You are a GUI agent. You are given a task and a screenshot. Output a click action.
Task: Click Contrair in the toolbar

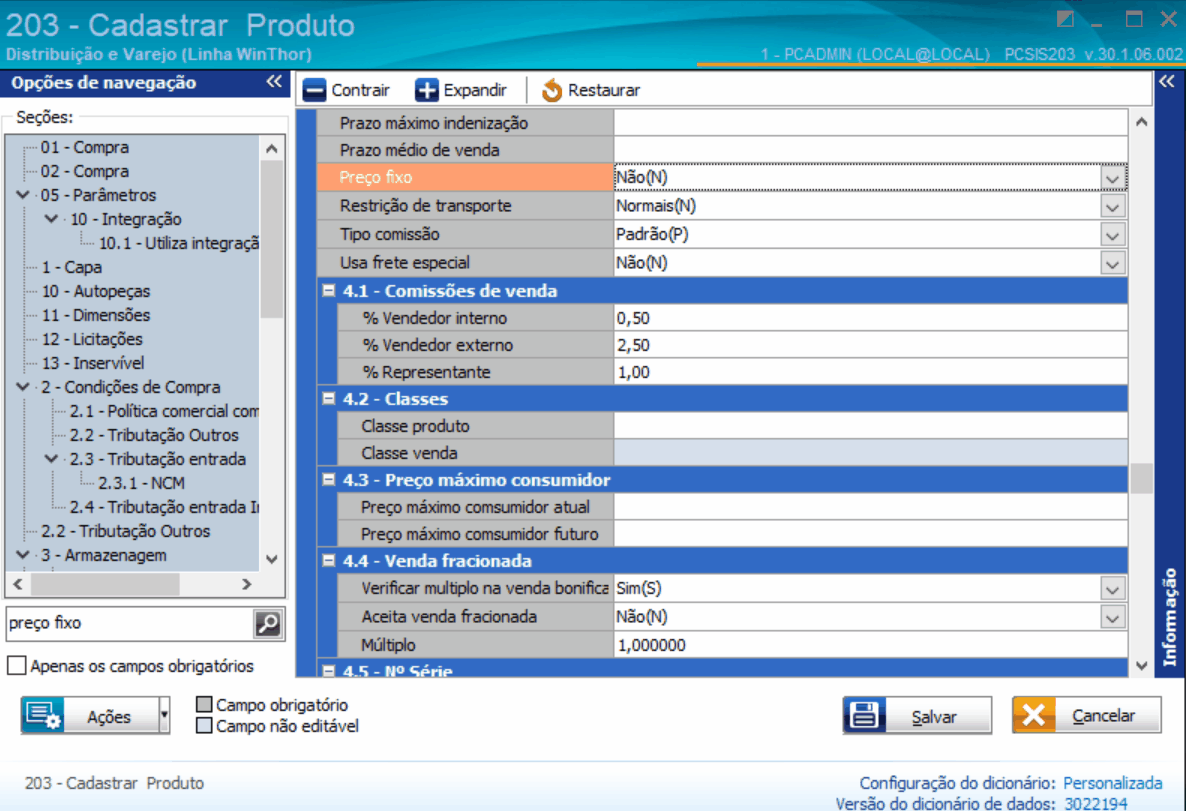click(346, 90)
